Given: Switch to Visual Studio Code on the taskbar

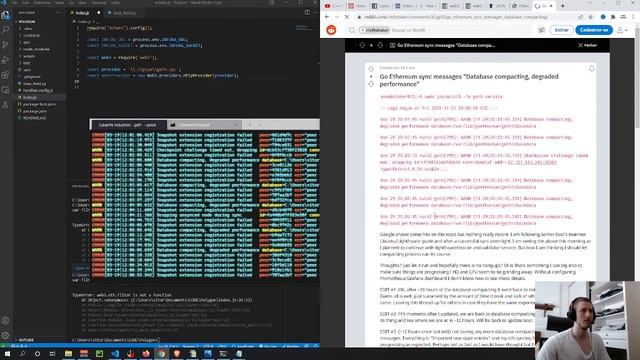Looking at the screenshot, I should [x=115, y=353].
